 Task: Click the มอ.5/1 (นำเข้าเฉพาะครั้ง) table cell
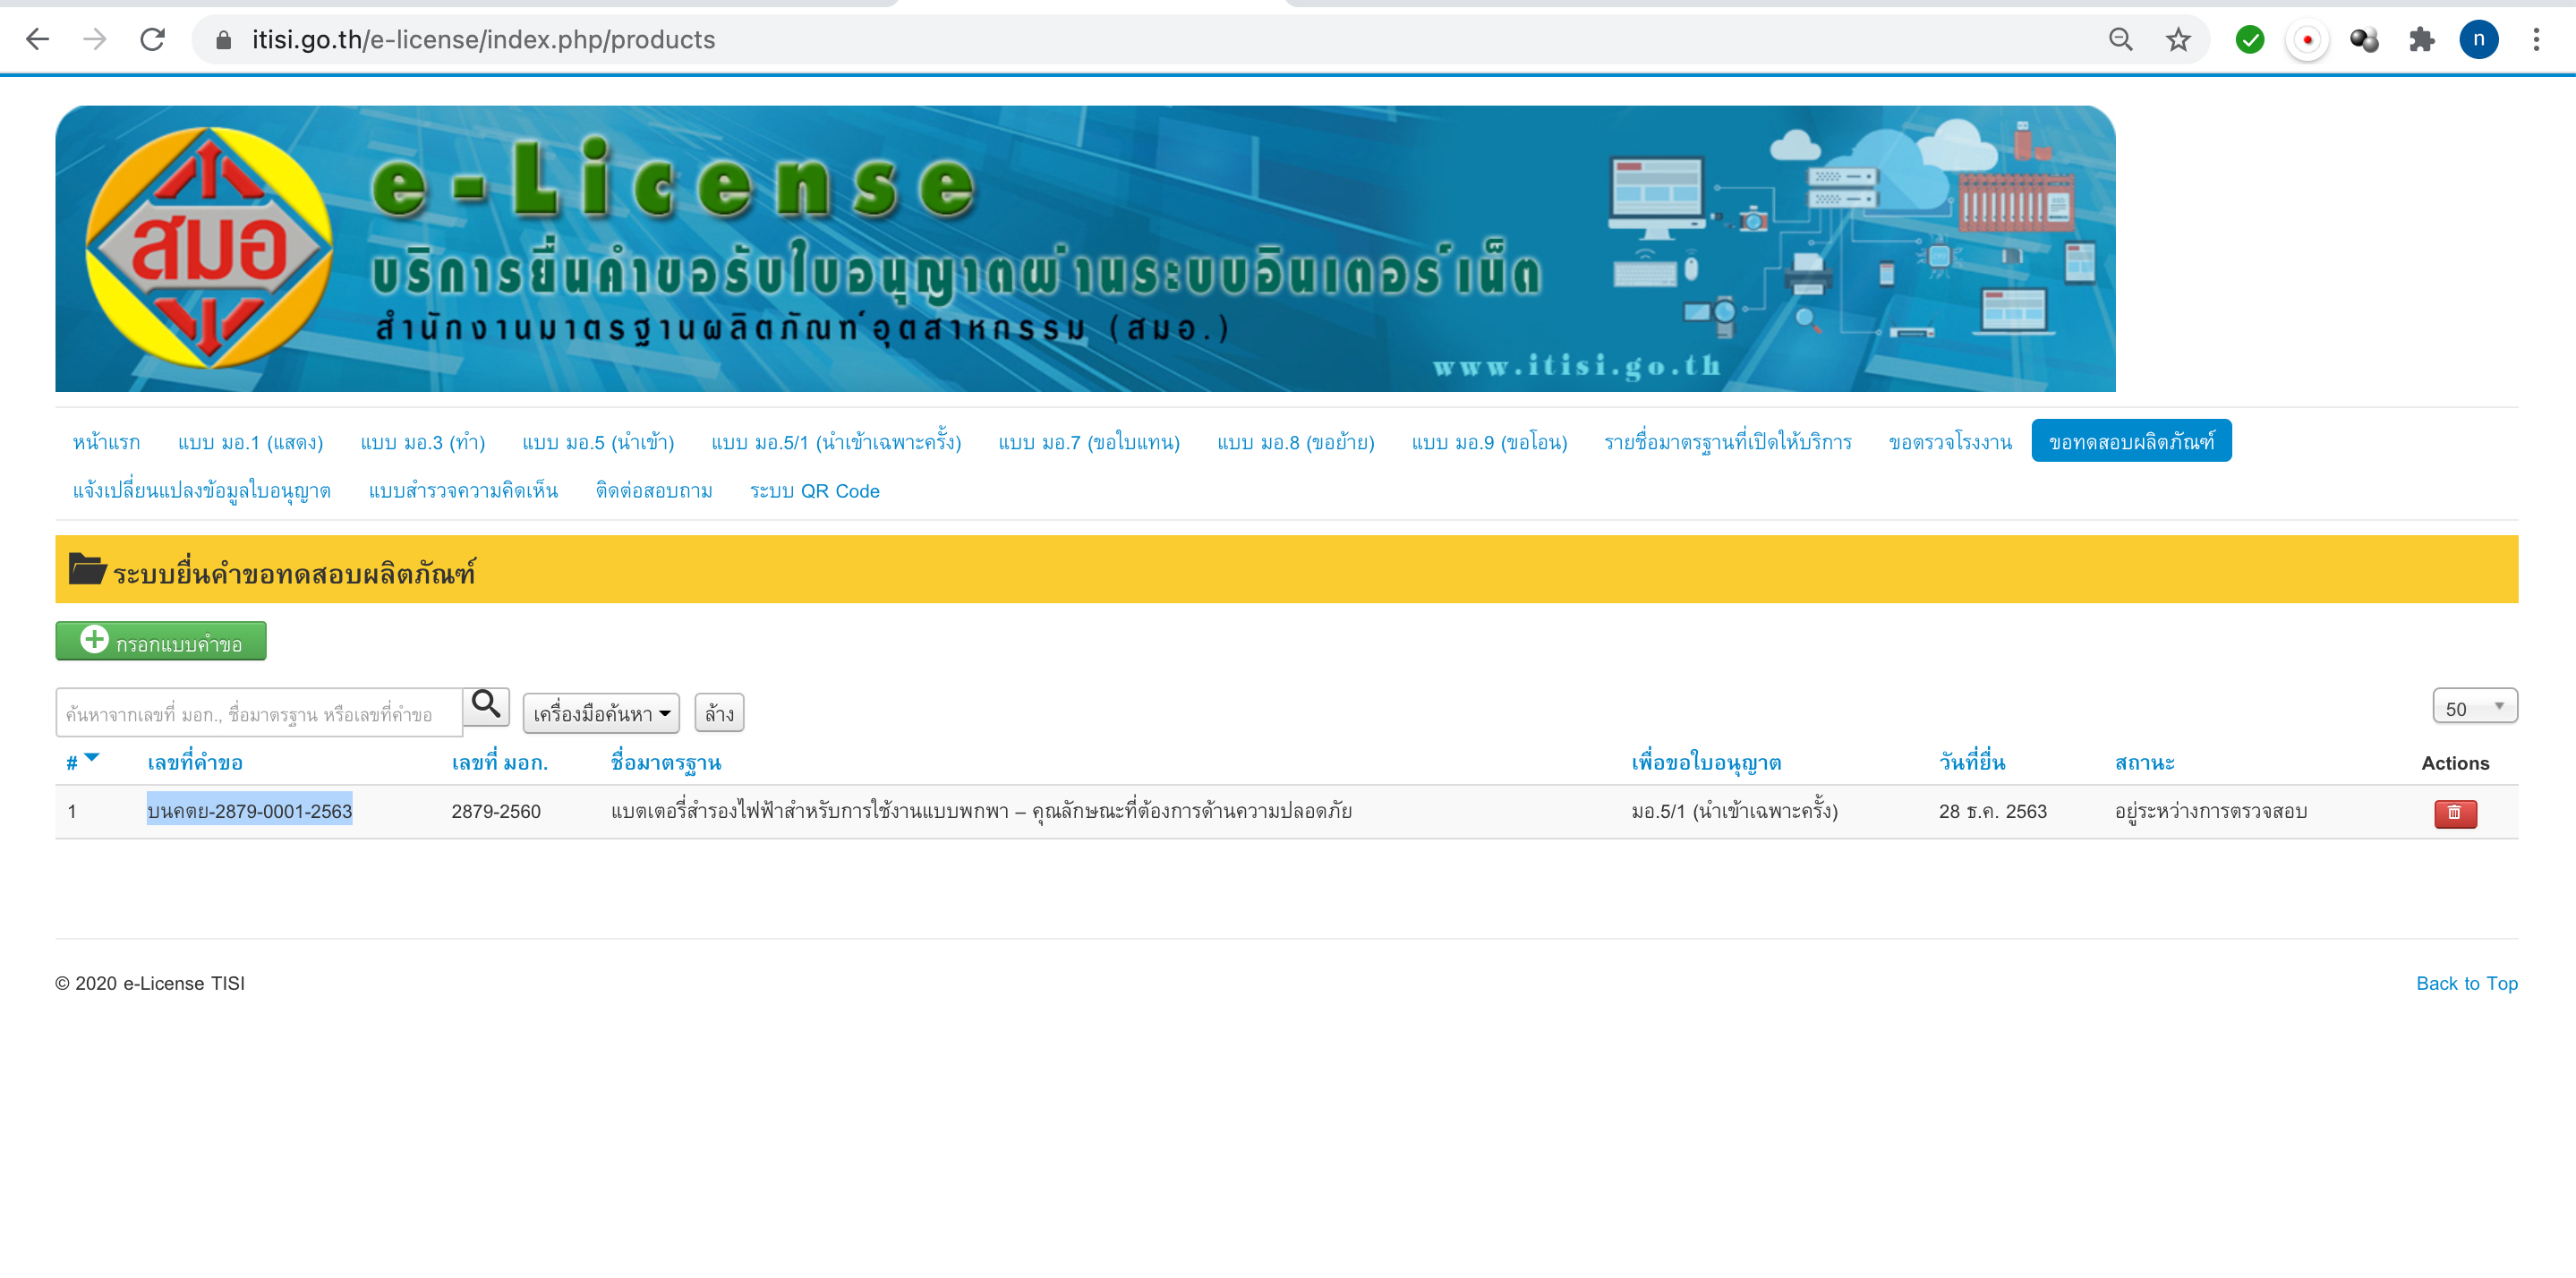1734,811
